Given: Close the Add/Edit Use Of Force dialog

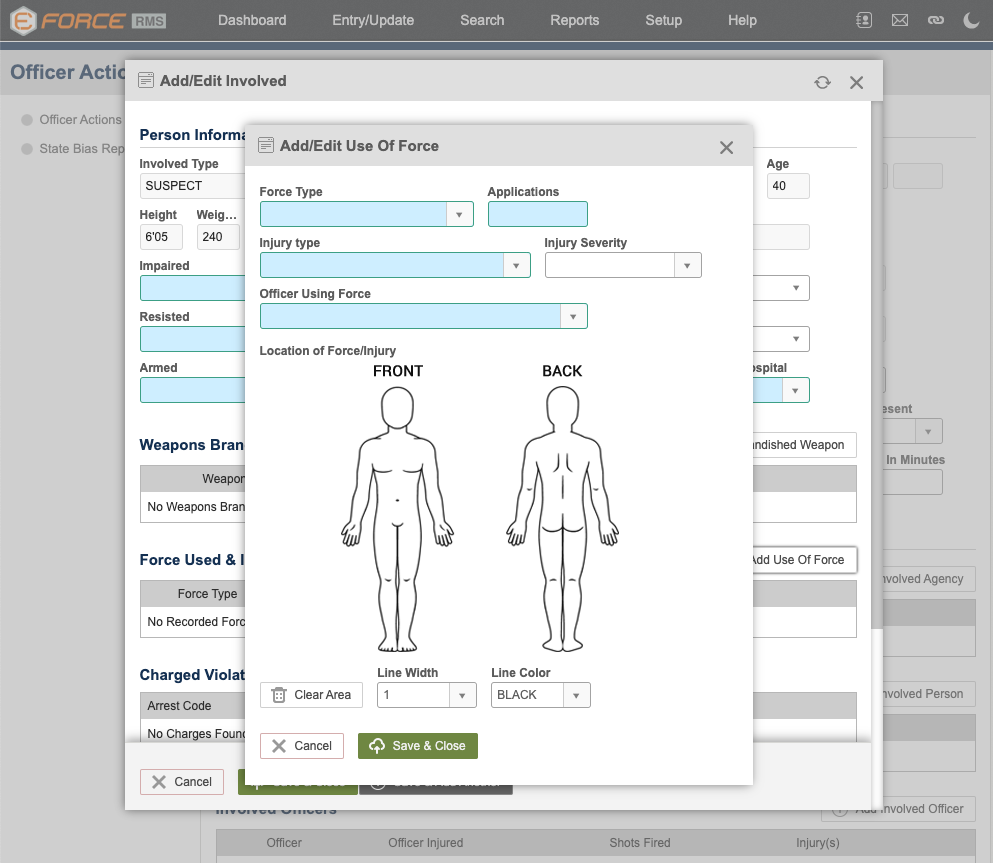Looking at the screenshot, I should 726,147.
